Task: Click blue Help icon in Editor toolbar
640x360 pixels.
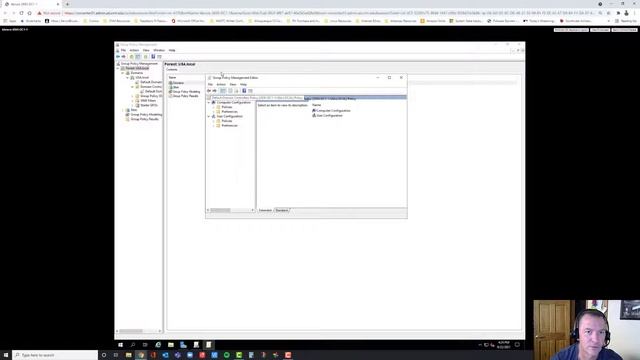Action: [244, 91]
